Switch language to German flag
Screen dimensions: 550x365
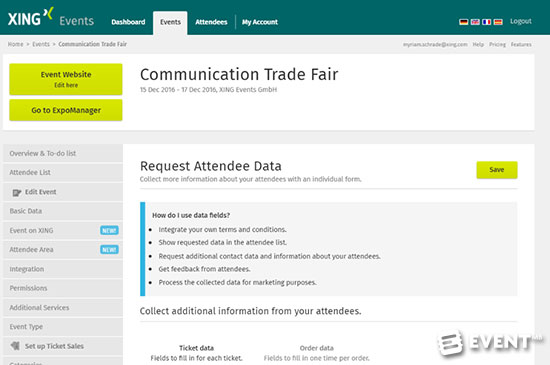[464, 22]
